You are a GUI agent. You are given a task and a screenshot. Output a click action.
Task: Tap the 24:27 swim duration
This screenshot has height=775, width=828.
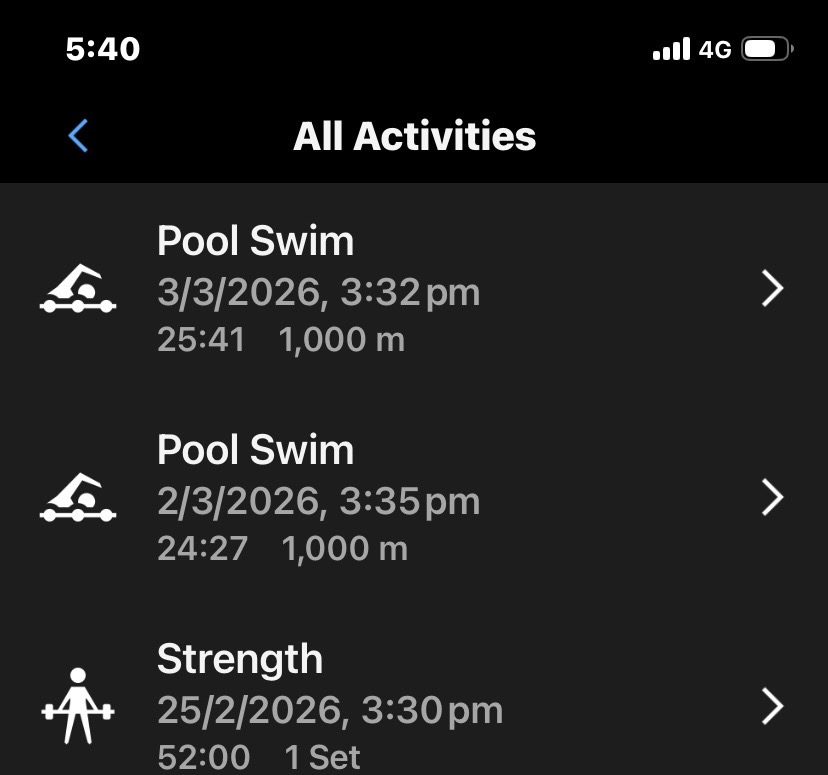click(202, 548)
